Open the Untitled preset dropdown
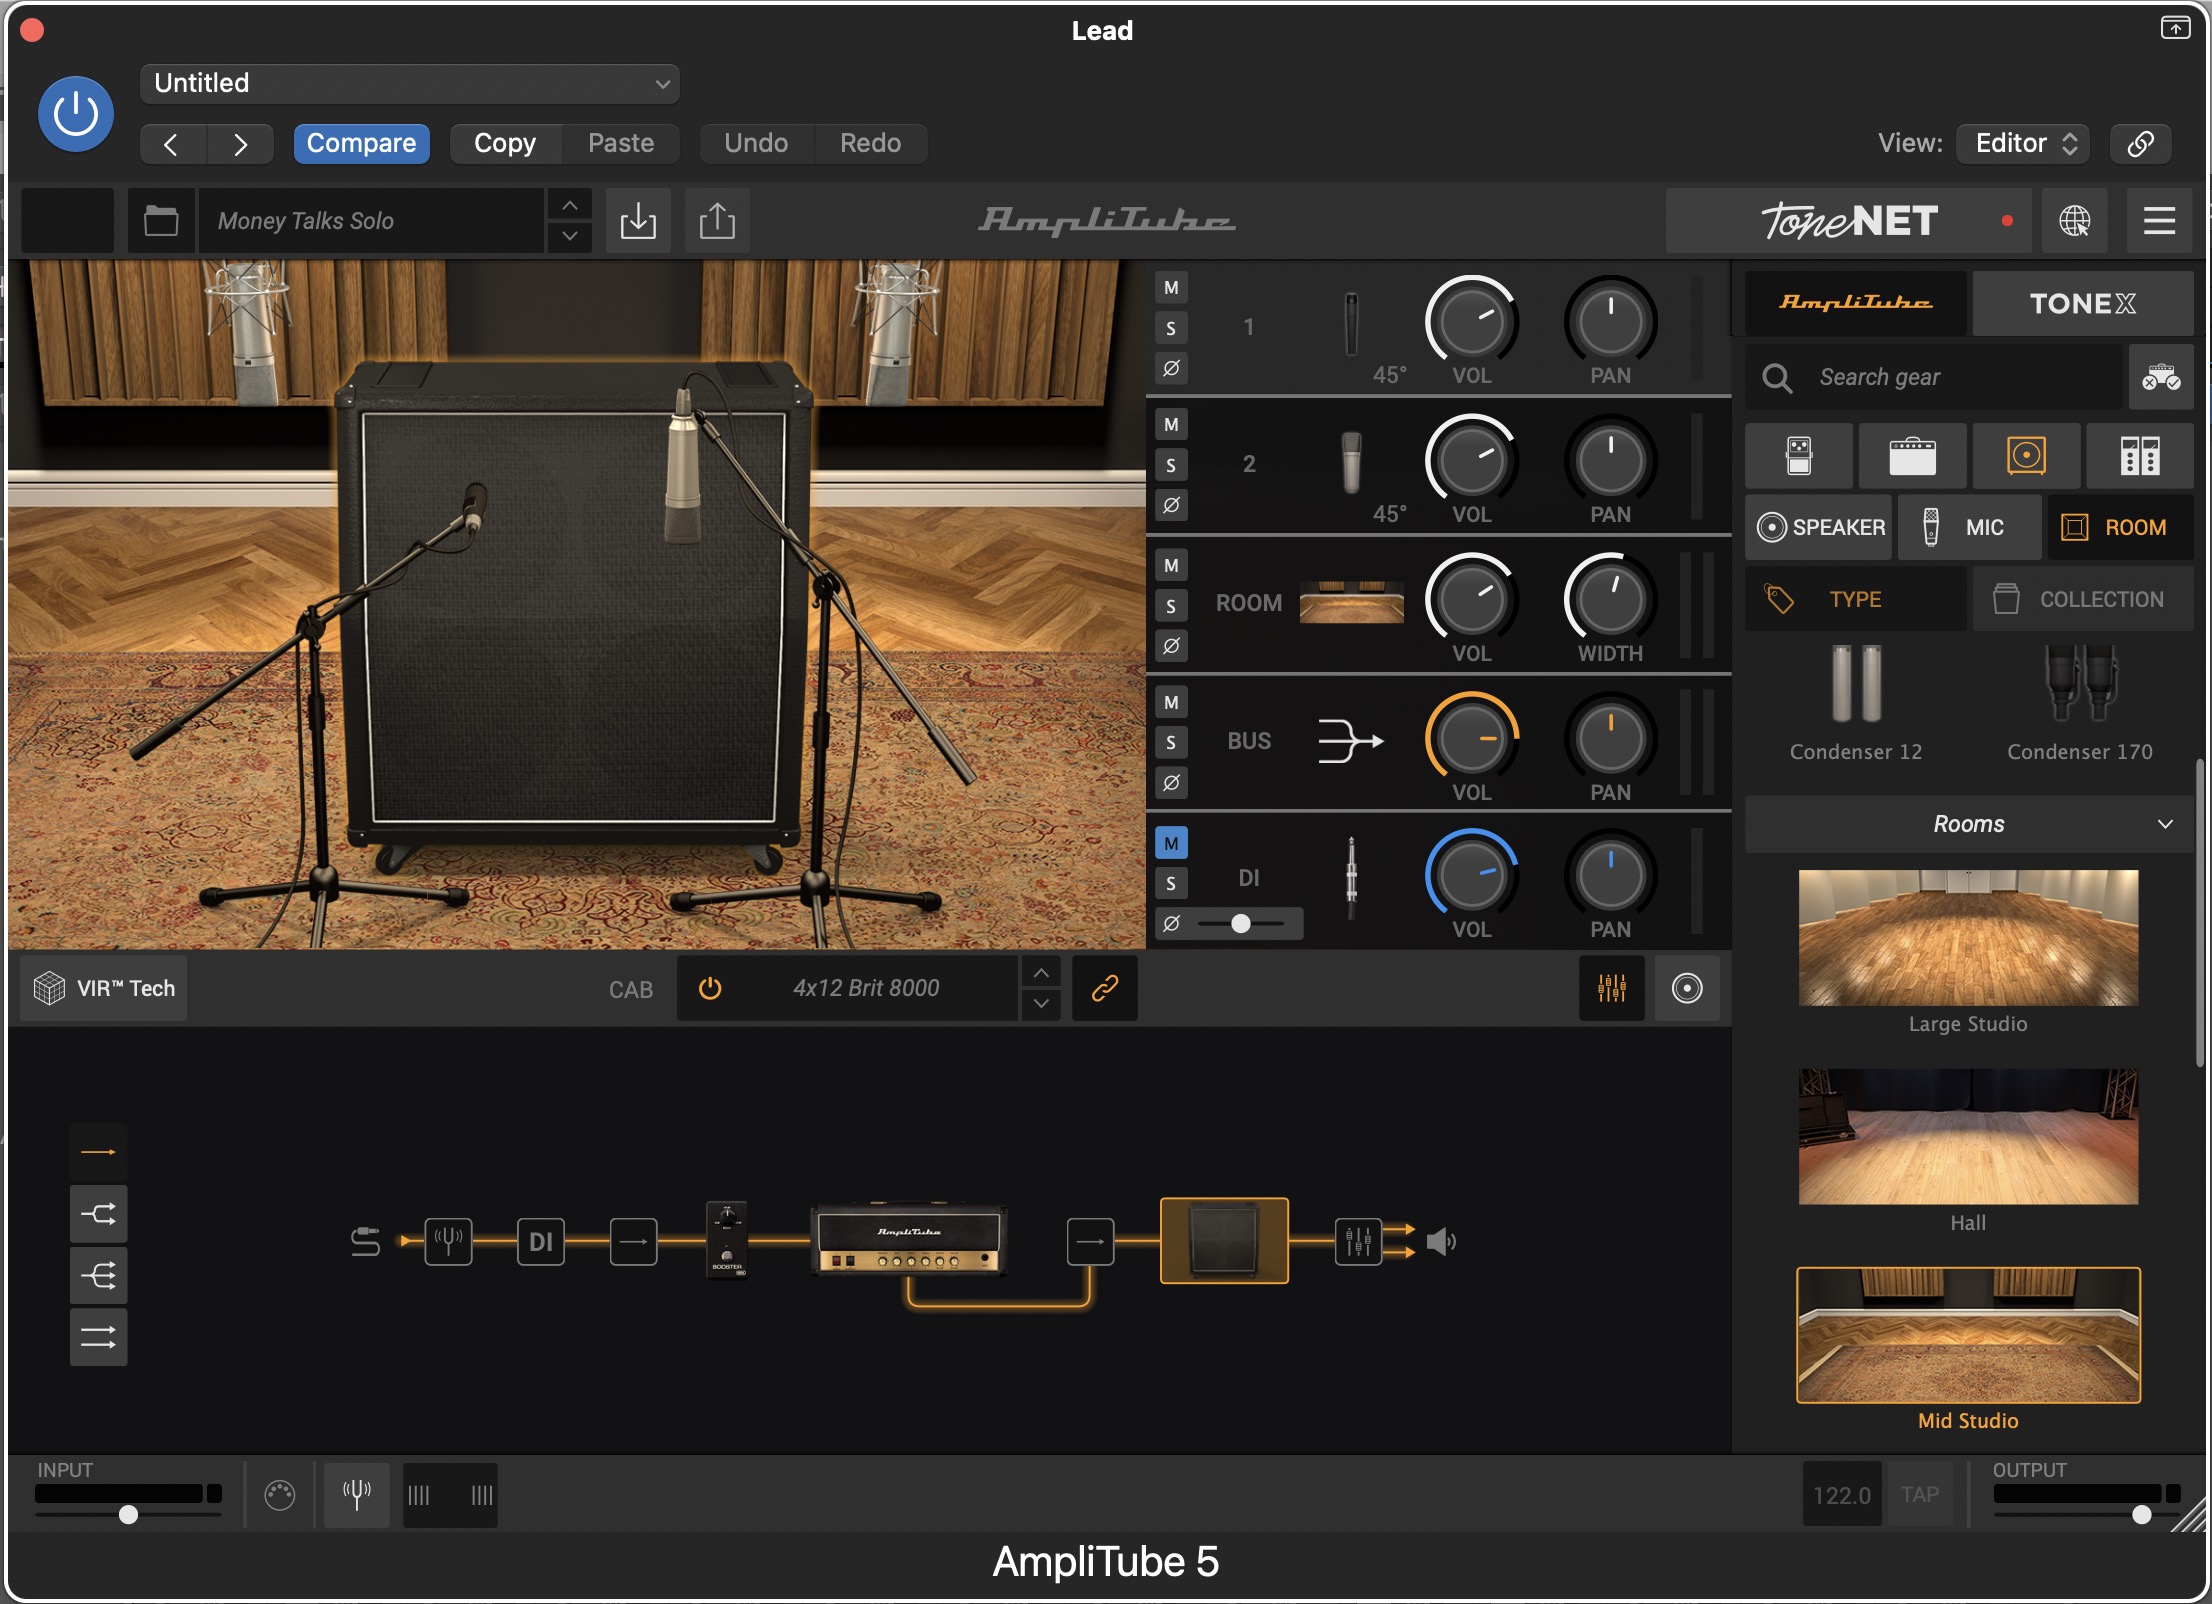The width and height of the screenshot is (2212, 1604). [410, 83]
